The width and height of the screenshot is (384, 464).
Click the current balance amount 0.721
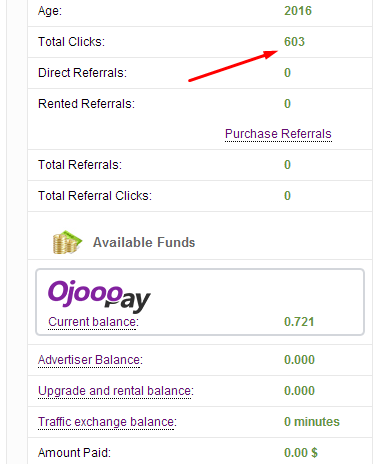[299, 322]
